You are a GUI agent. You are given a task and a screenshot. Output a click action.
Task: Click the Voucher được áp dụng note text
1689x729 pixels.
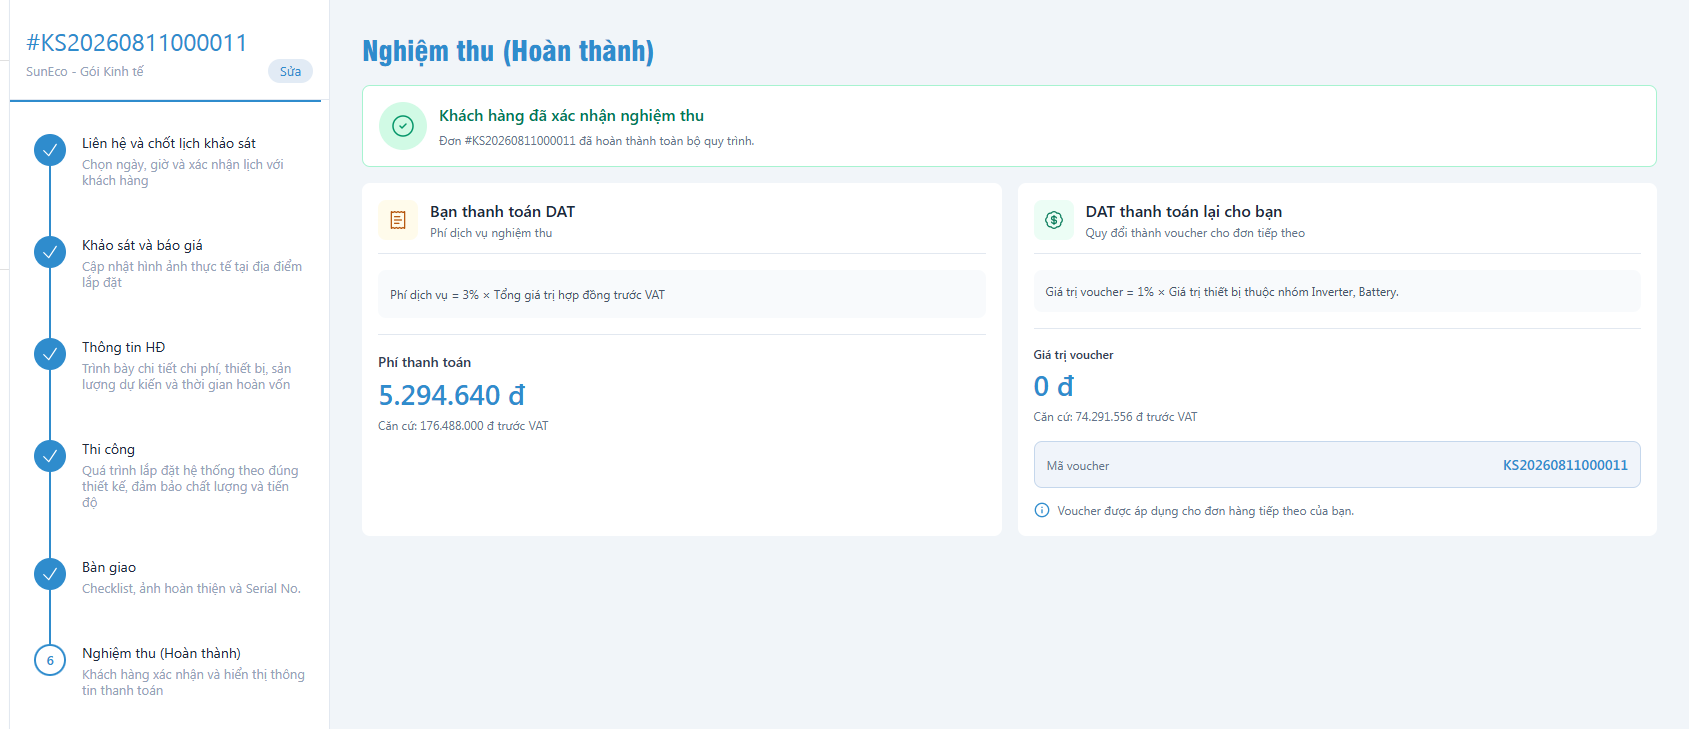pos(1206,511)
